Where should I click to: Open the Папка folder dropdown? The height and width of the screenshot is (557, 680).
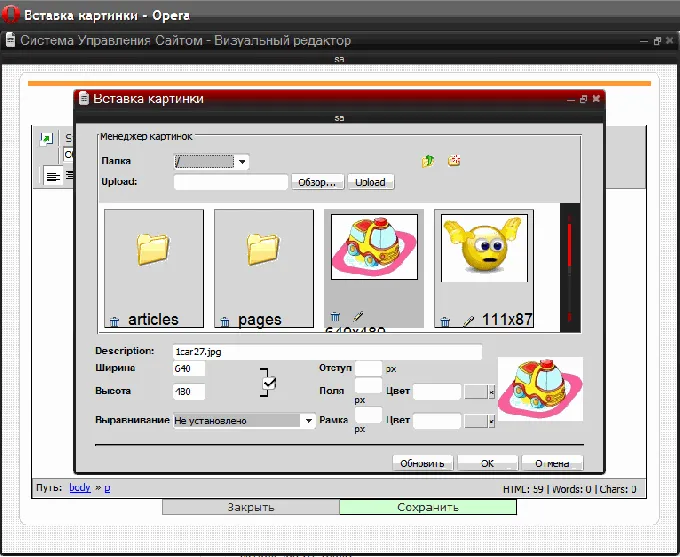coord(242,162)
